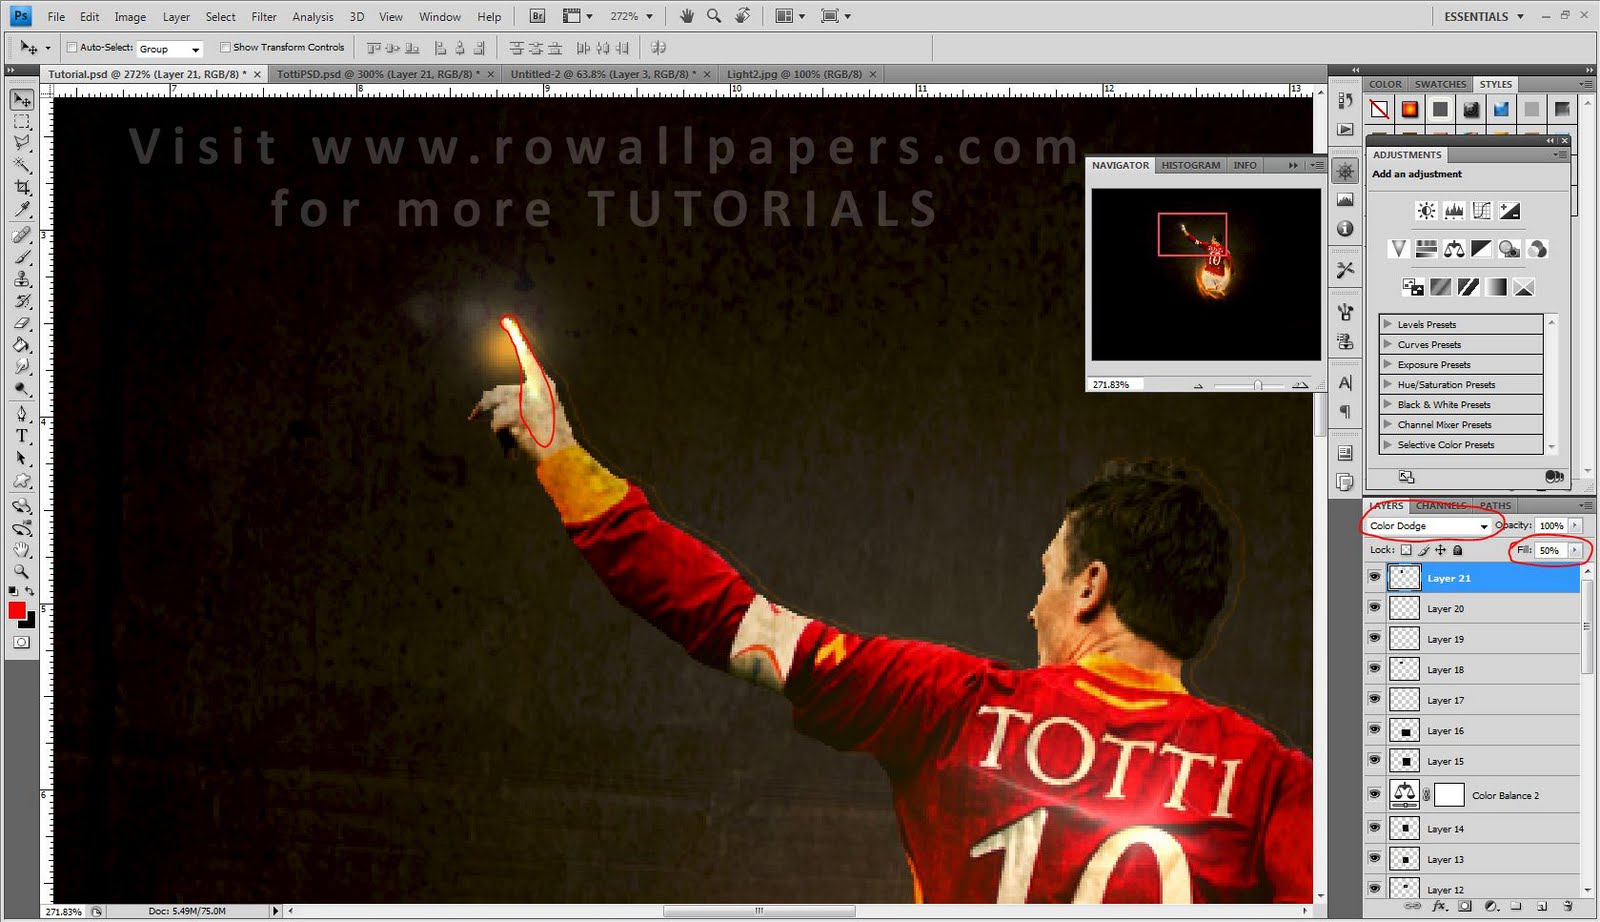Toggle visibility of Color Balance 2 layer
The height and width of the screenshot is (922, 1600).
coord(1375,795)
